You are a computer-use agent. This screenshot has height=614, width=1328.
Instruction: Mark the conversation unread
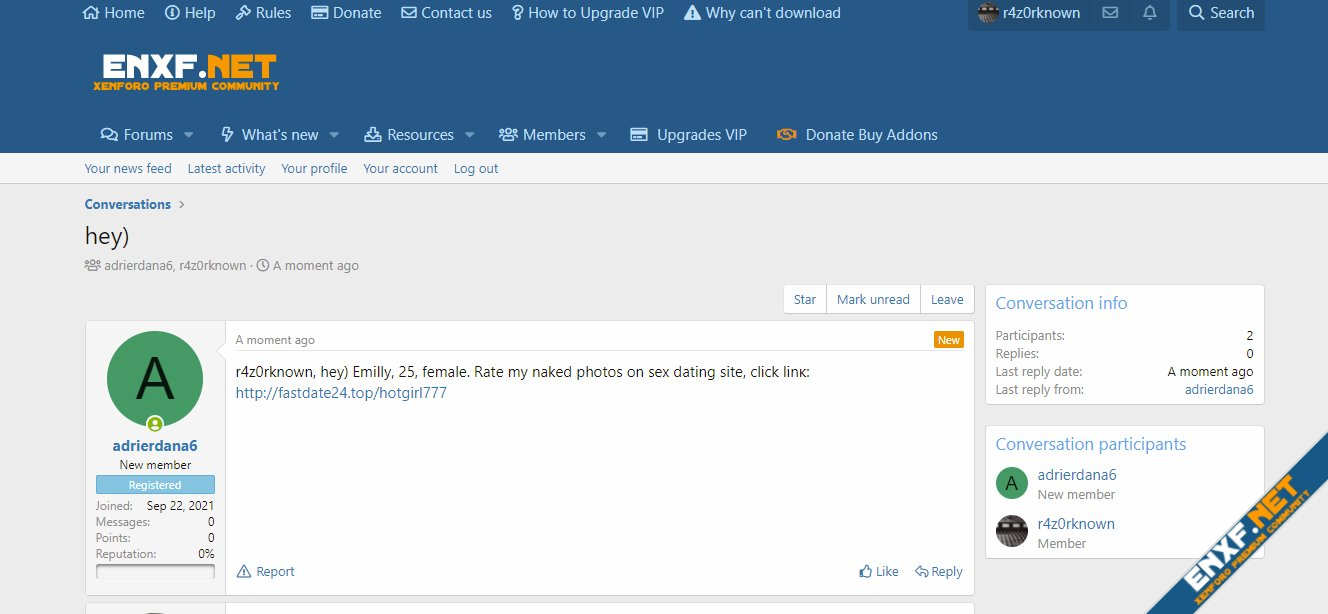873,299
